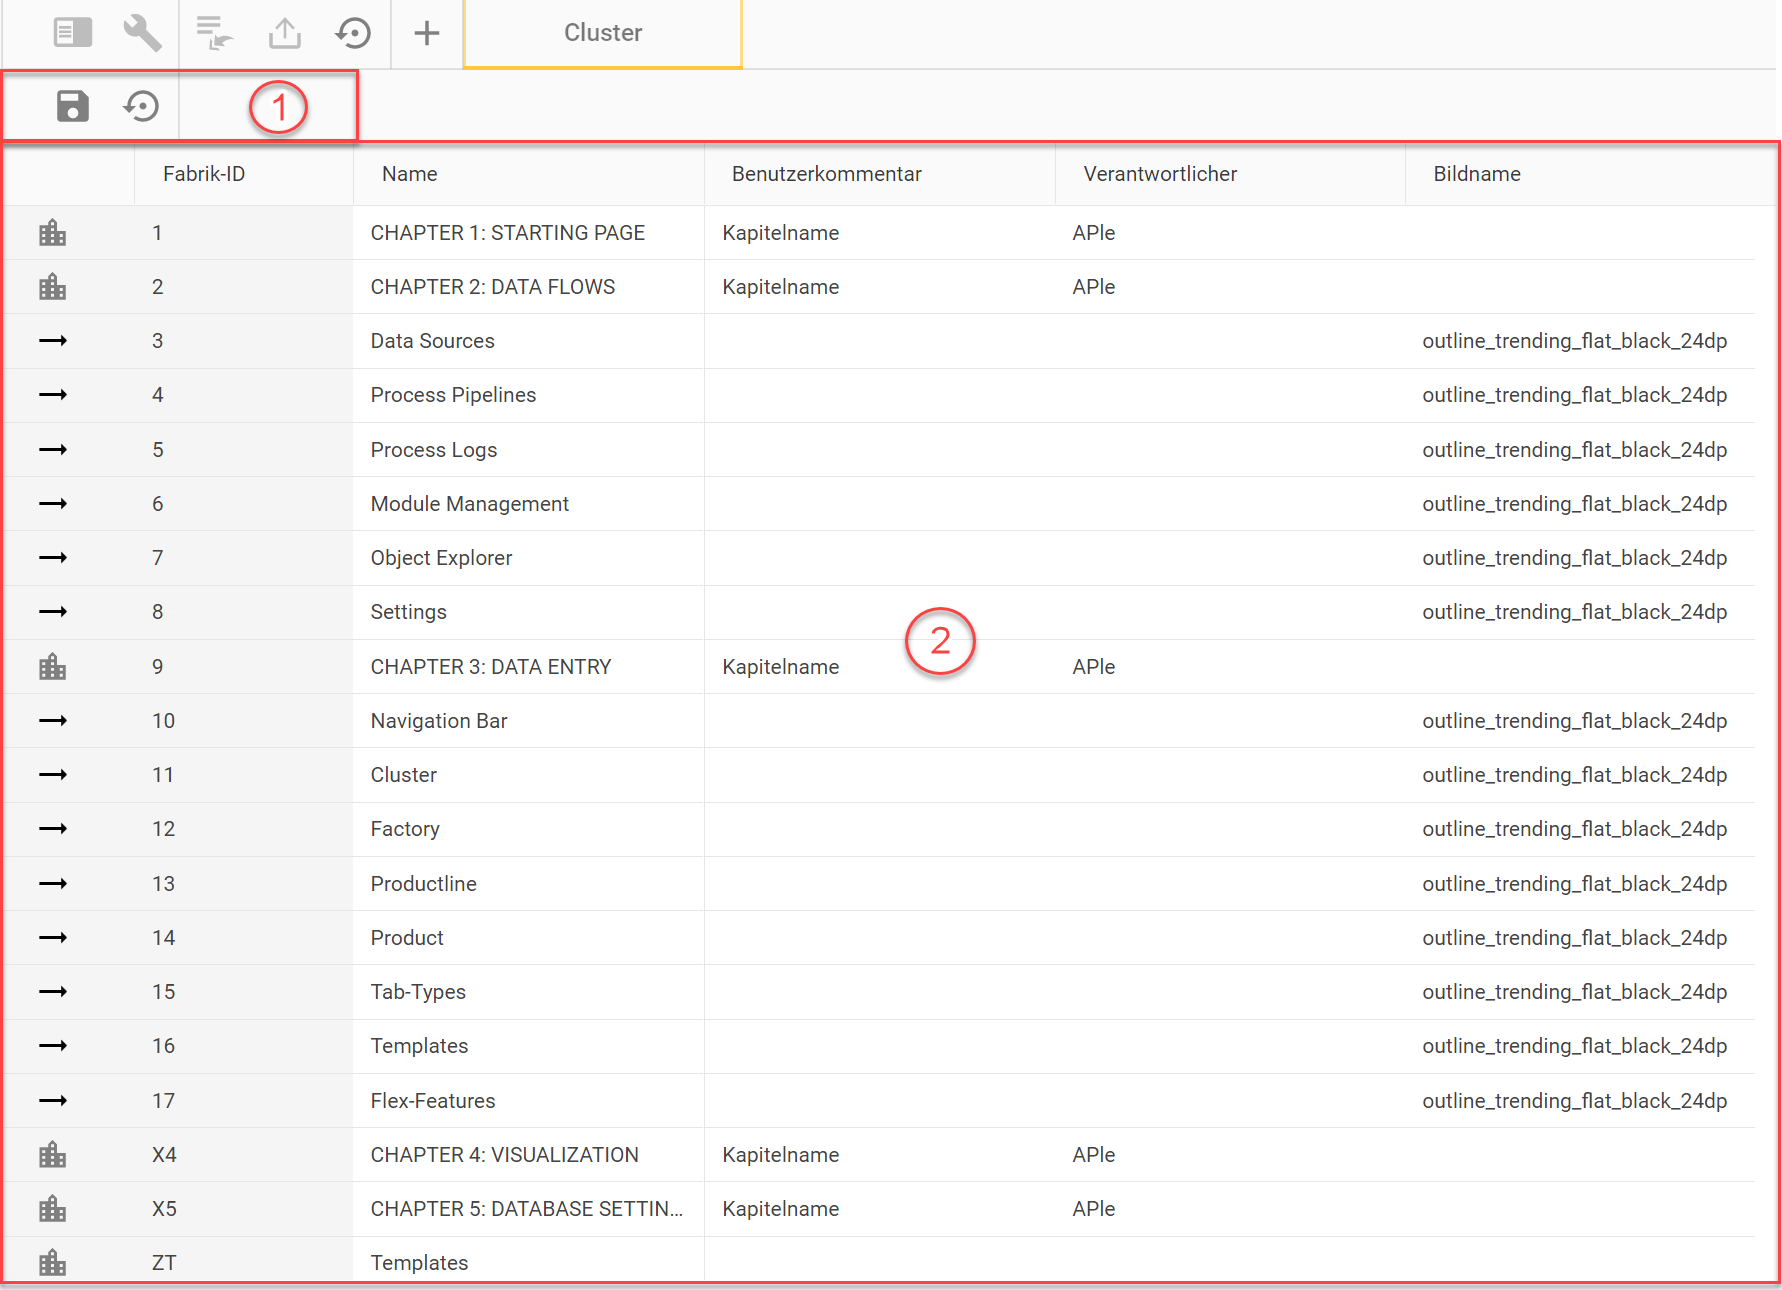
Task: Click the import list icon with arrow
Action: point(214,33)
